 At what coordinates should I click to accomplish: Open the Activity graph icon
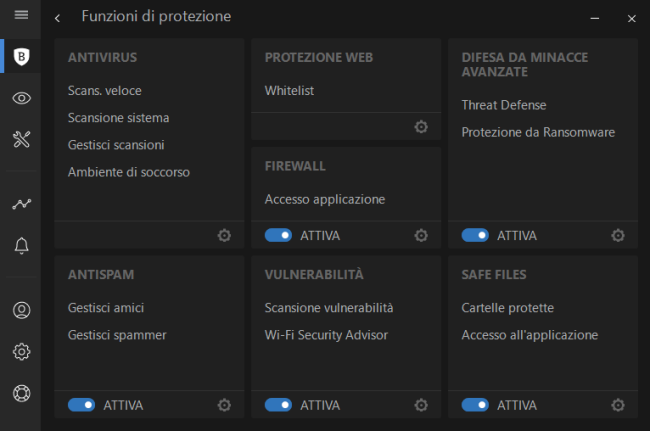[21, 204]
